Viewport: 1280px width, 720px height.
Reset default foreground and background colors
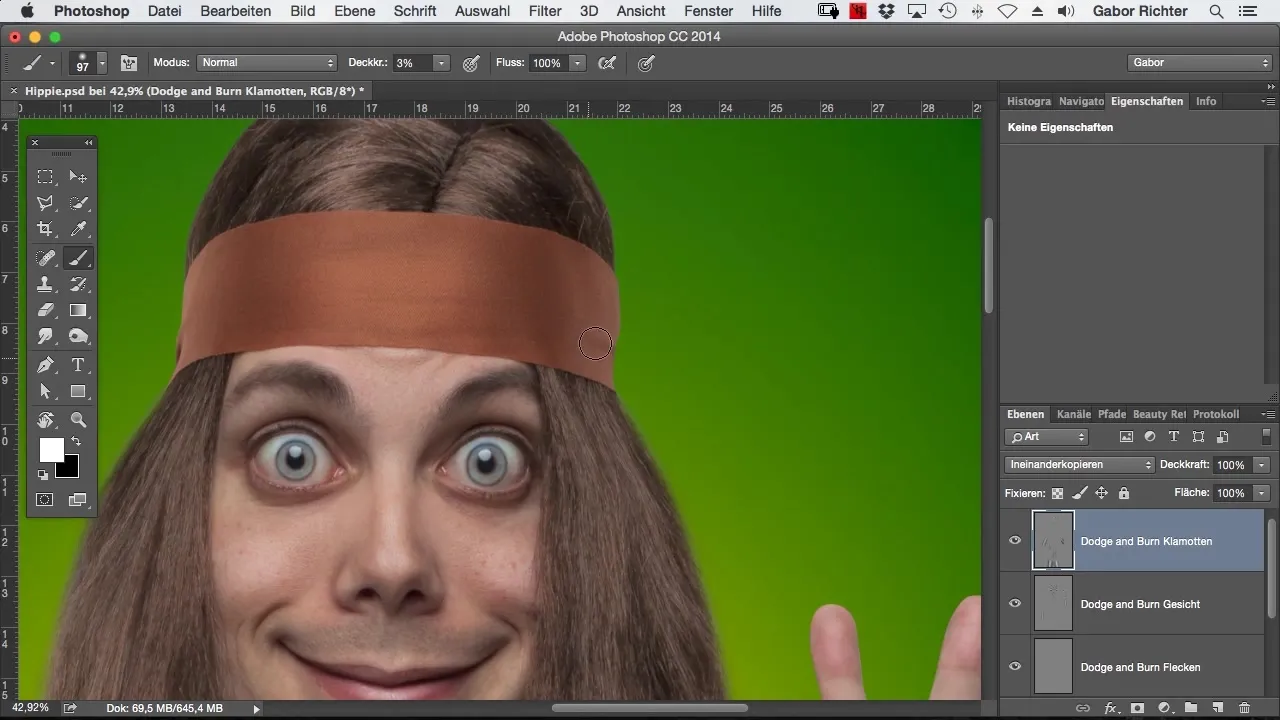click(x=43, y=475)
